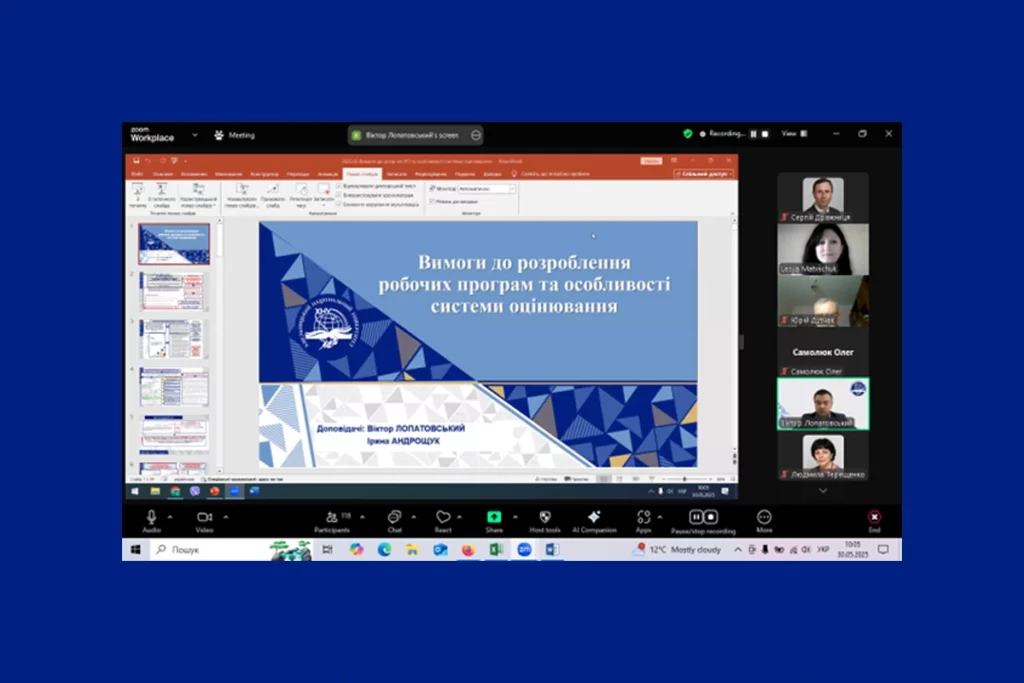Toggle the play narrations checkbox in ribbon
1024x683 pixels.
[339, 186]
